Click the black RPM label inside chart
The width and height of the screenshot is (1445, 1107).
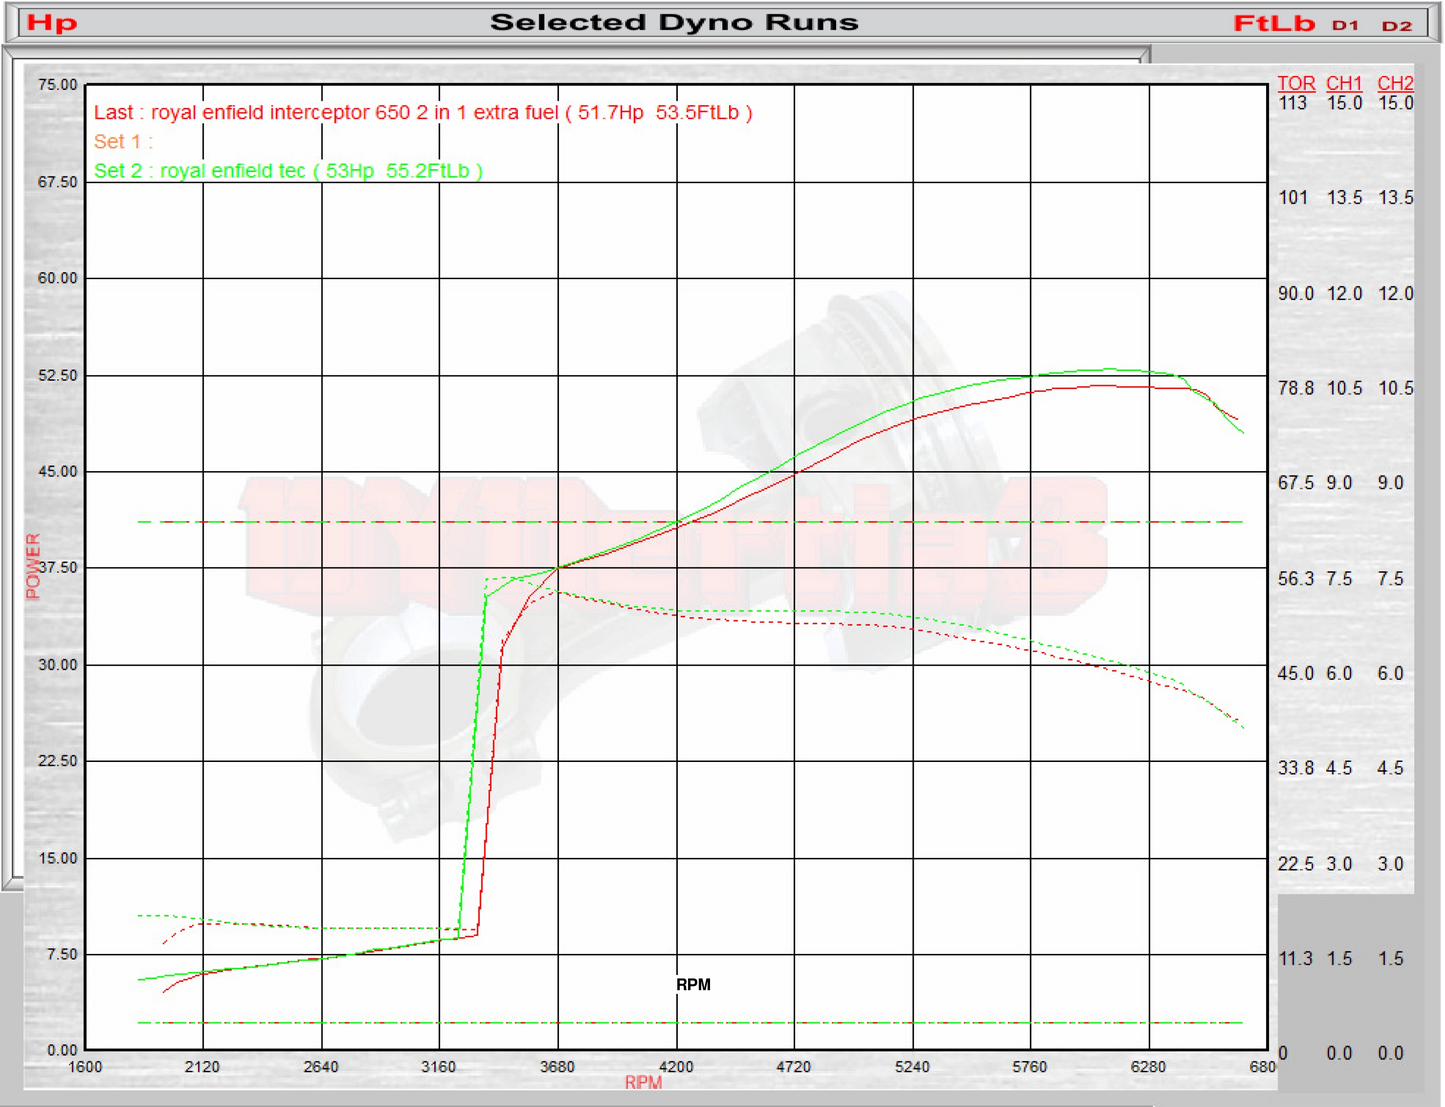[693, 985]
